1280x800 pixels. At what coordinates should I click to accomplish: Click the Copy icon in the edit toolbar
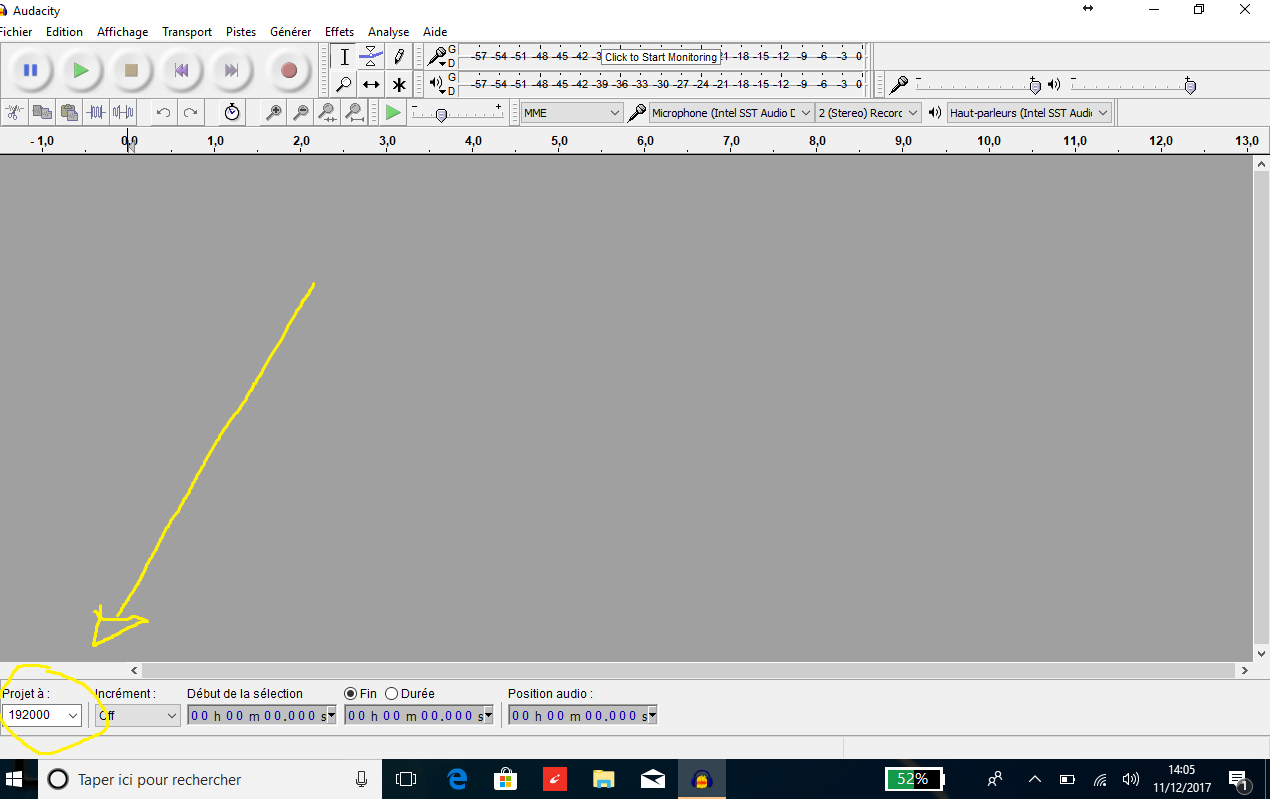(x=41, y=113)
